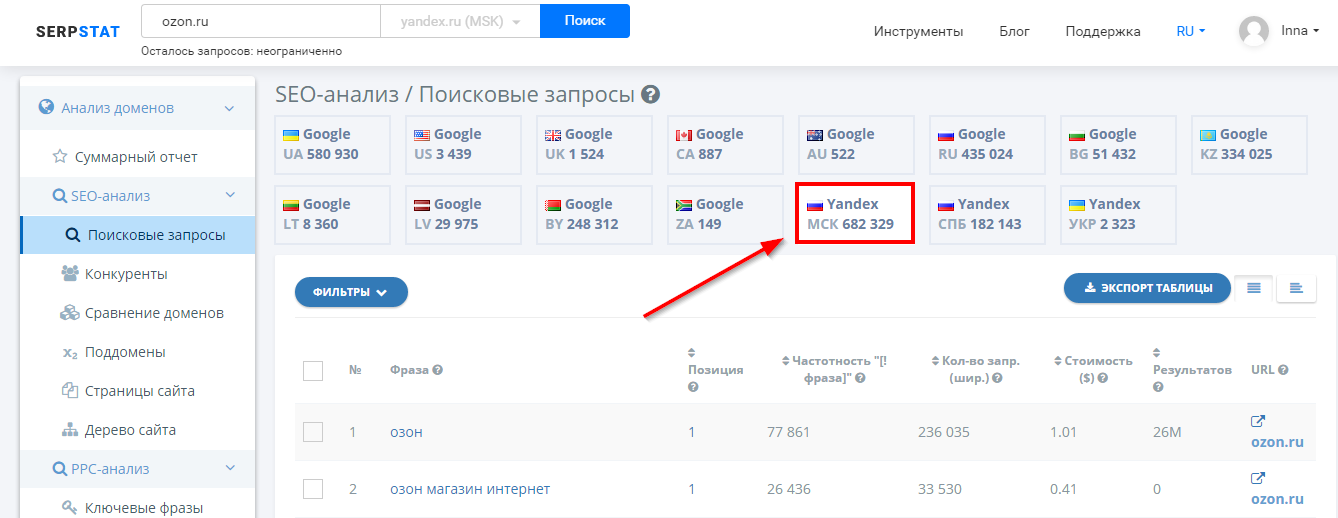Tick the select-all checkbox in table header
1338x518 pixels.
pos(313,371)
